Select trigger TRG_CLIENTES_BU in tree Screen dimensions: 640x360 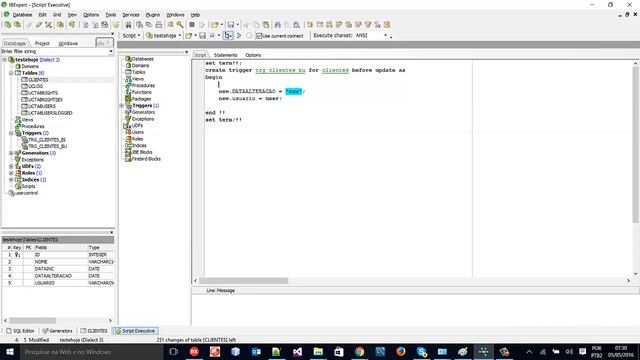point(47,146)
